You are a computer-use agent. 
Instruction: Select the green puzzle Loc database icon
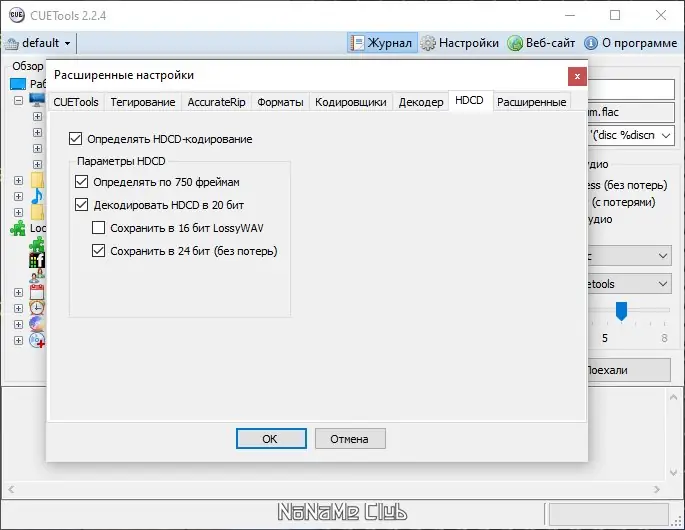[x=18, y=228]
